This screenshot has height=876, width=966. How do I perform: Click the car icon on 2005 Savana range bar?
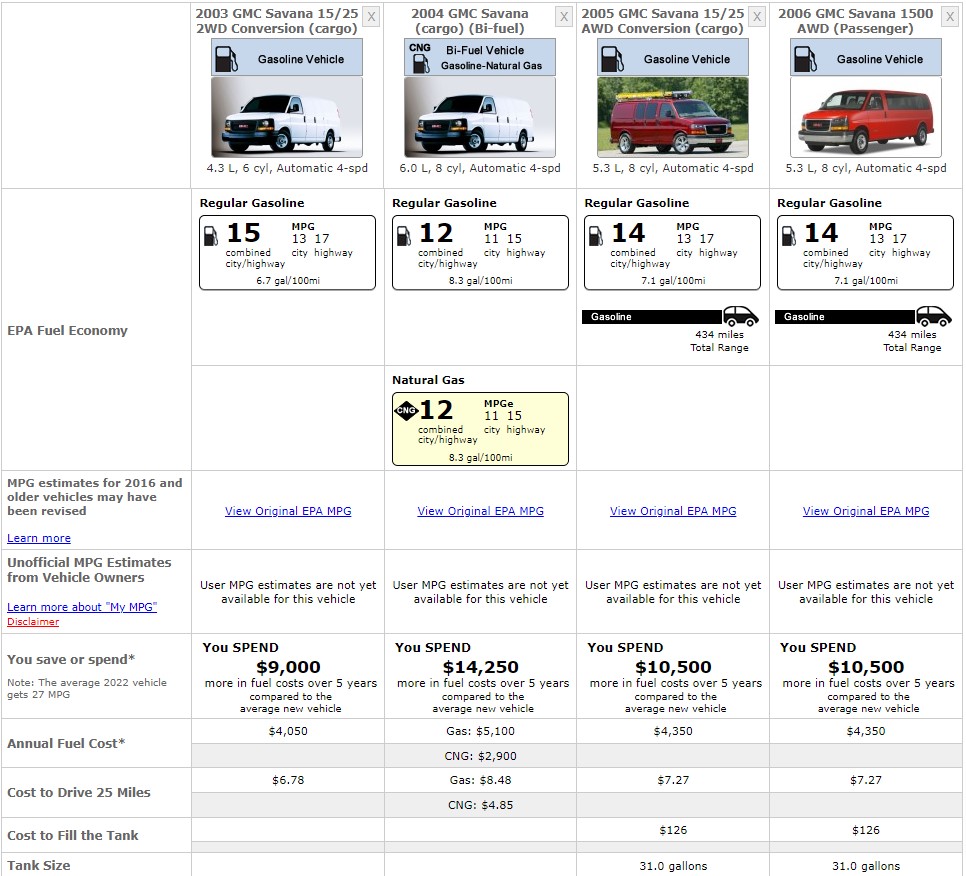click(x=741, y=316)
